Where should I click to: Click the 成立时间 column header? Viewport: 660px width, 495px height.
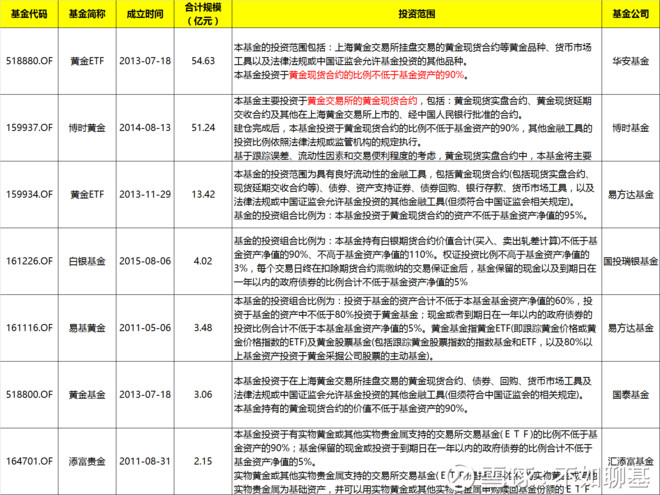coord(145,14)
